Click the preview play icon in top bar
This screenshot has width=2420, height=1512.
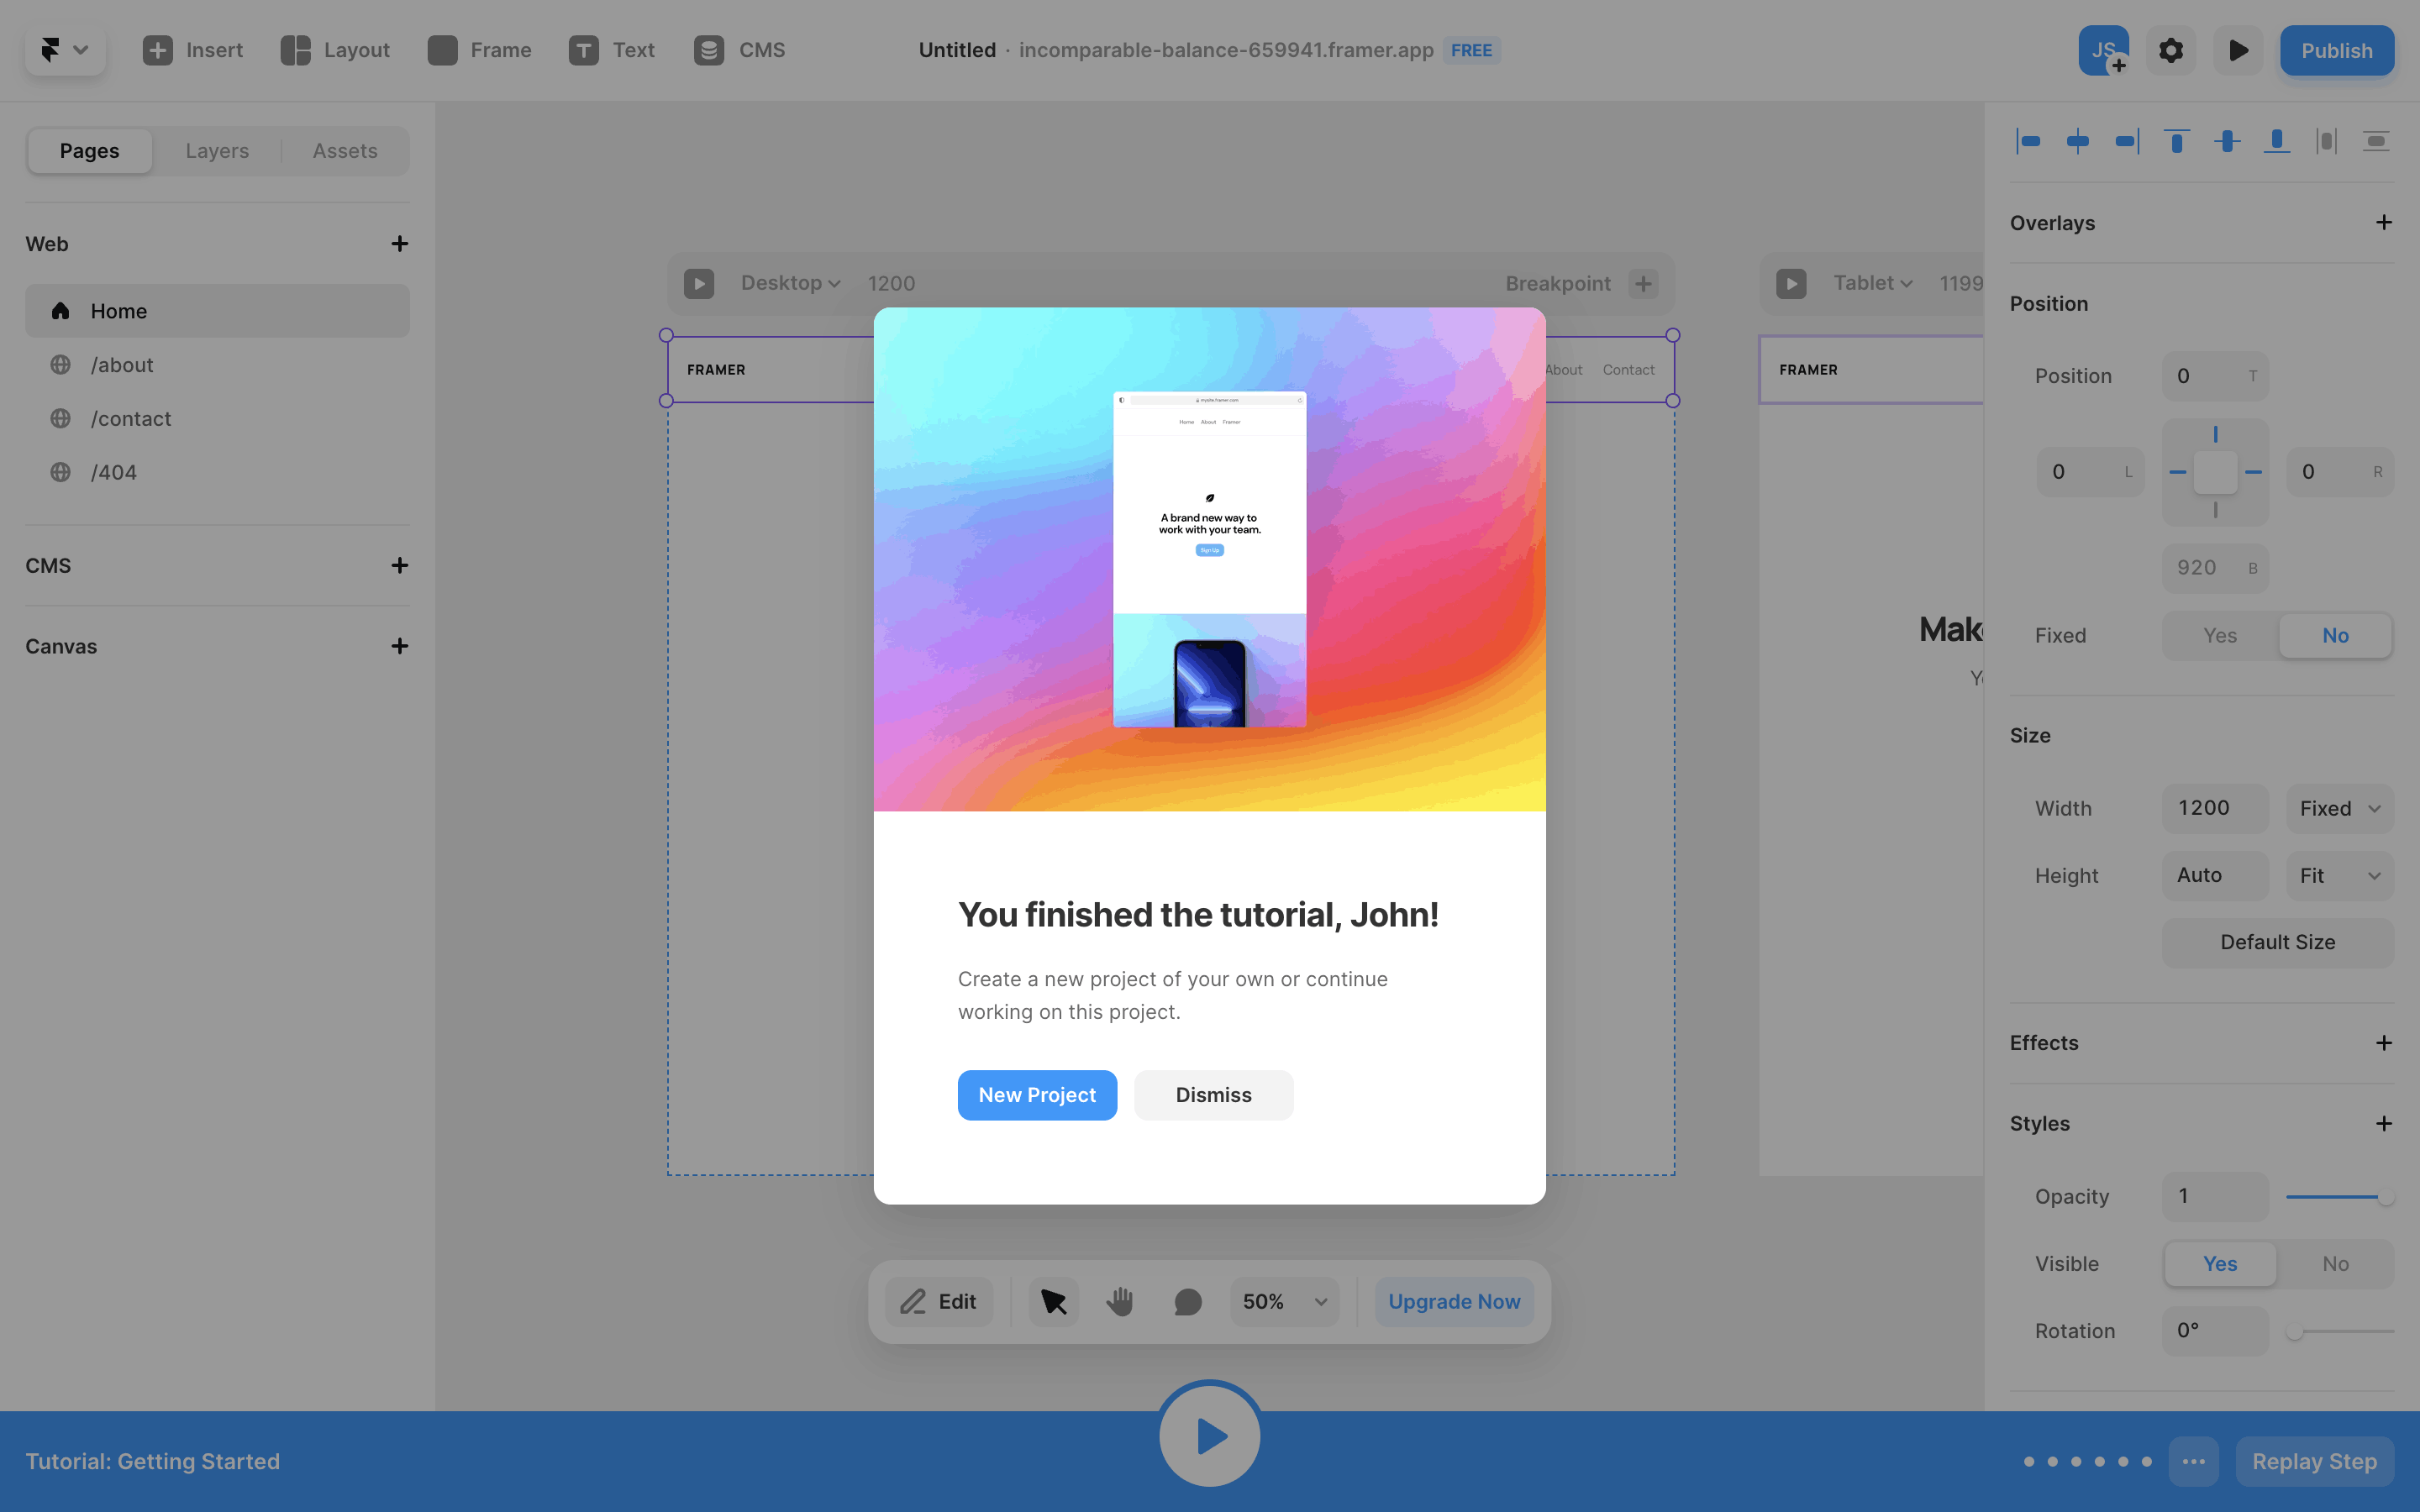2238,50
